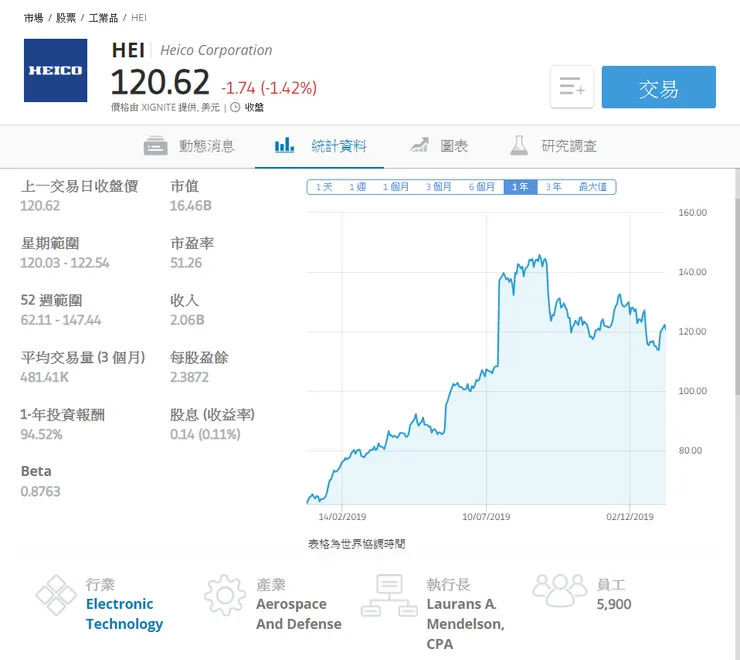Screen dimensions: 740x660
Task: Click the industry gear icon
Action: [x=225, y=595]
